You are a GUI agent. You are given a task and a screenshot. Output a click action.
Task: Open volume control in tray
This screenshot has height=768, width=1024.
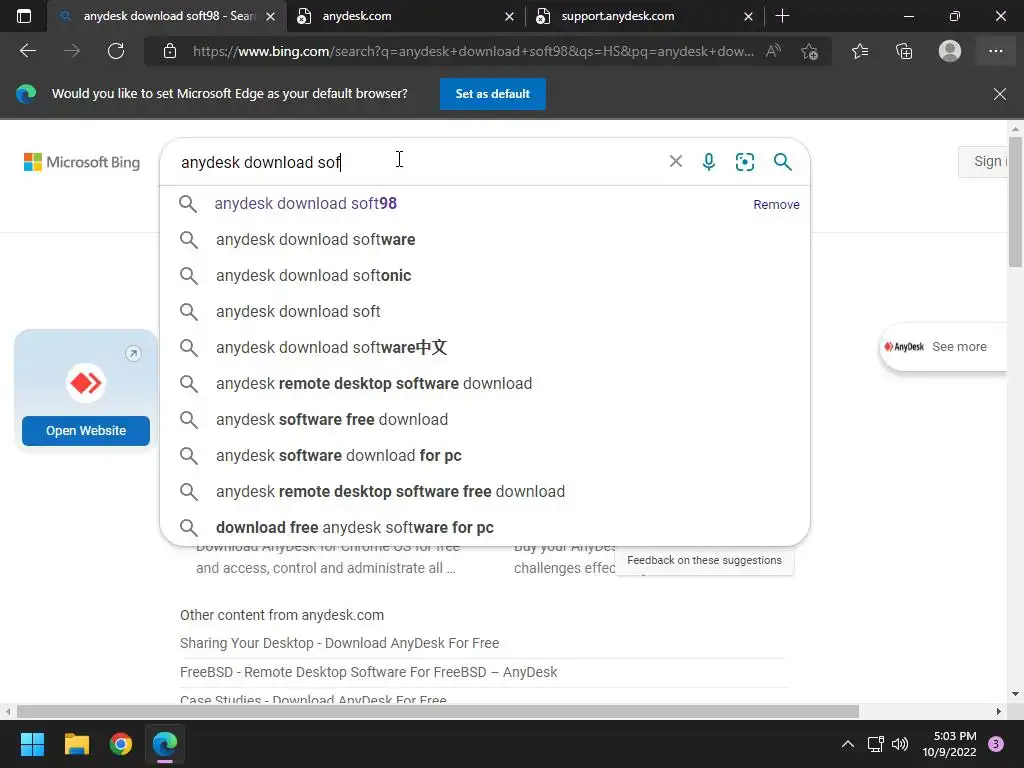[x=900, y=744]
